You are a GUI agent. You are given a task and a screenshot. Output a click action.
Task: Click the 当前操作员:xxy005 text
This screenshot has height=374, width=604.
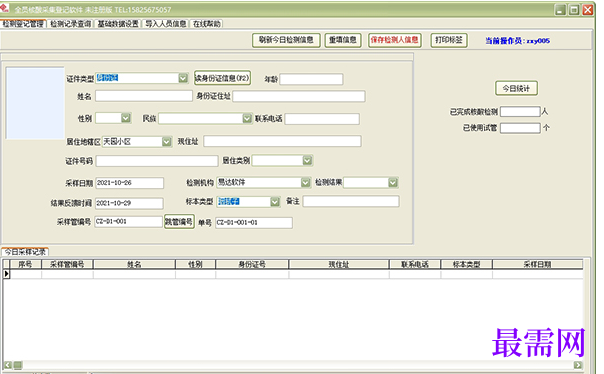click(517, 41)
